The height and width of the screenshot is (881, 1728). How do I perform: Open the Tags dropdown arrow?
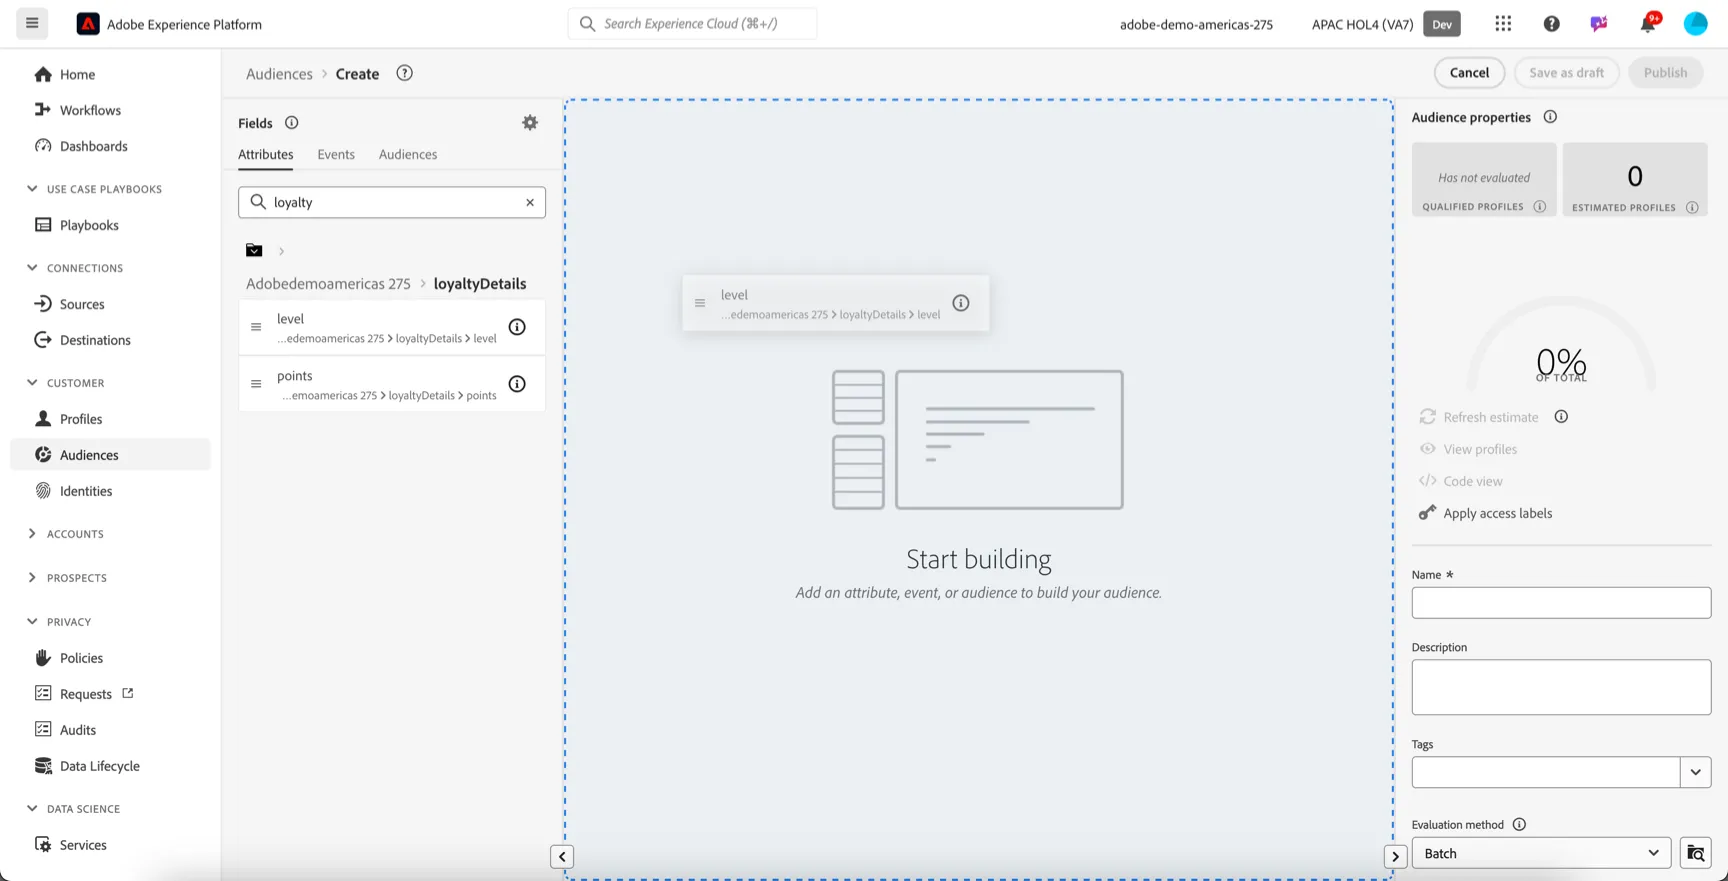(x=1696, y=772)
